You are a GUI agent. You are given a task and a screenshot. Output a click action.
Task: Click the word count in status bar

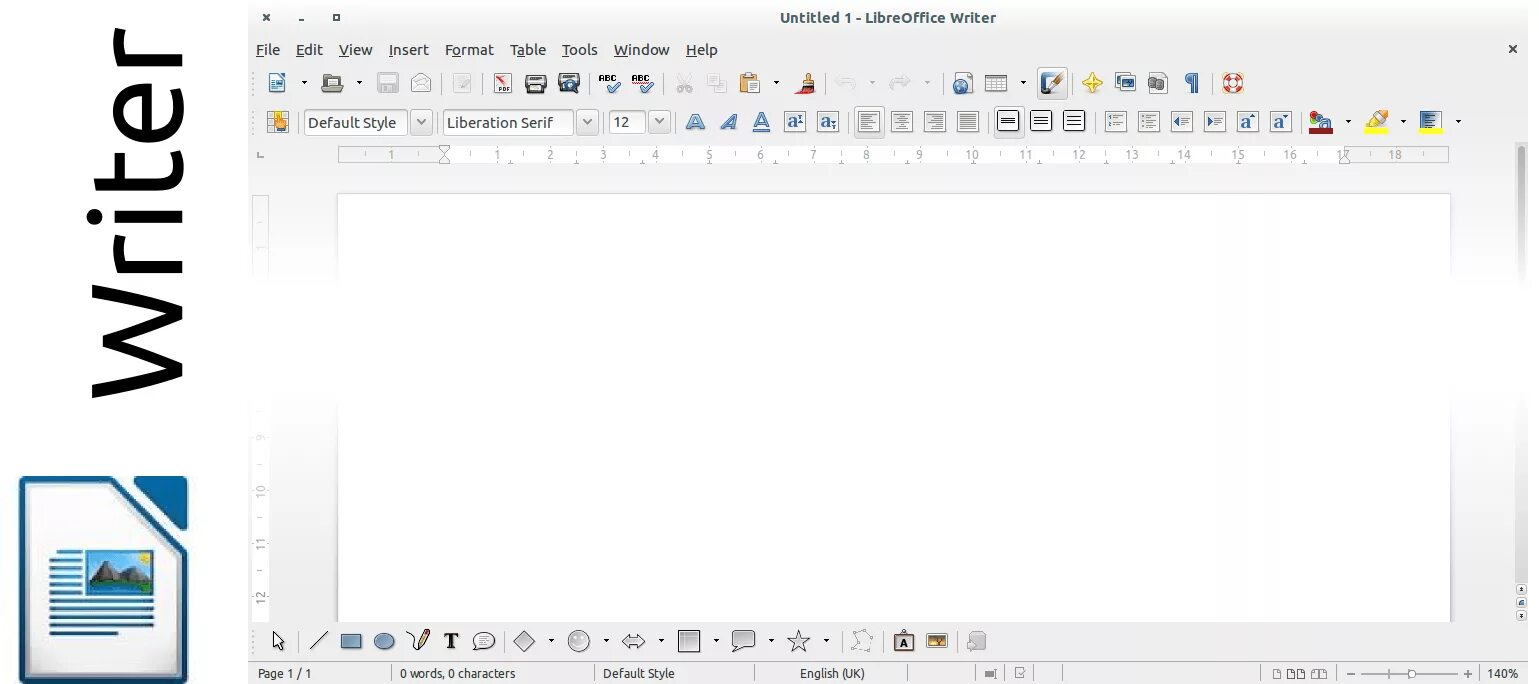[x=457, y=673]
